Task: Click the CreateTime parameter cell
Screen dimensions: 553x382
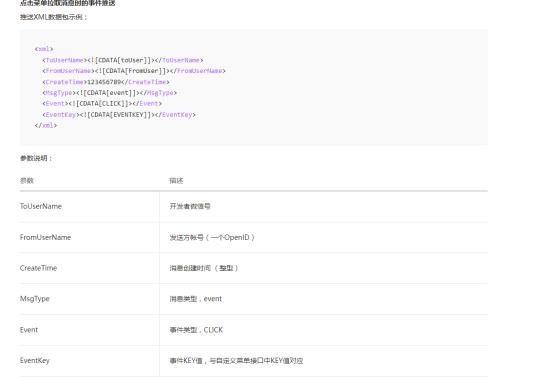Action: (38, 268)
